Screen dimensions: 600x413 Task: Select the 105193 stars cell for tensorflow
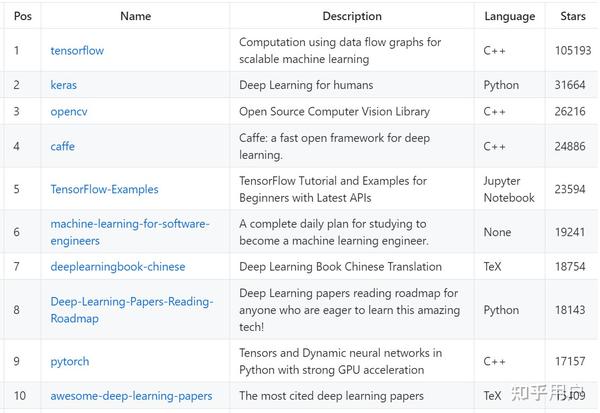(x=573, y=51)
